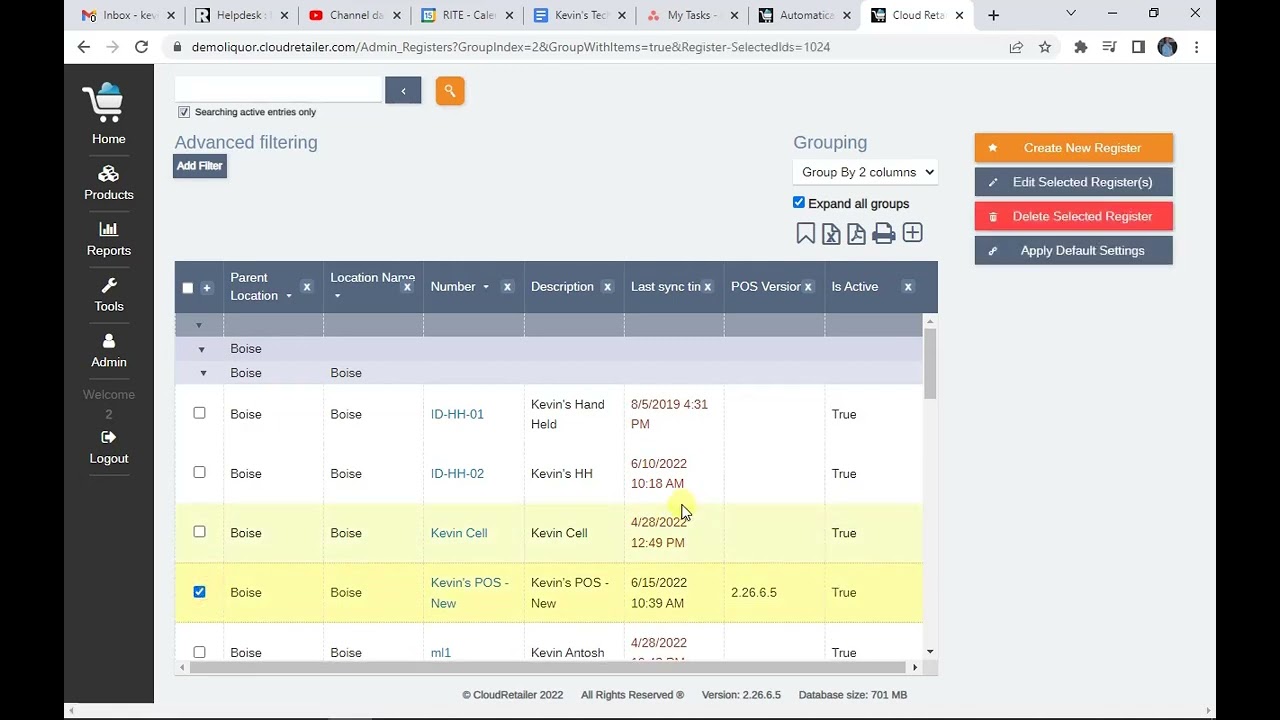Uncheck Expand all groups
This screenshot has height=720, width=1280.
click(x=799, y=202)
